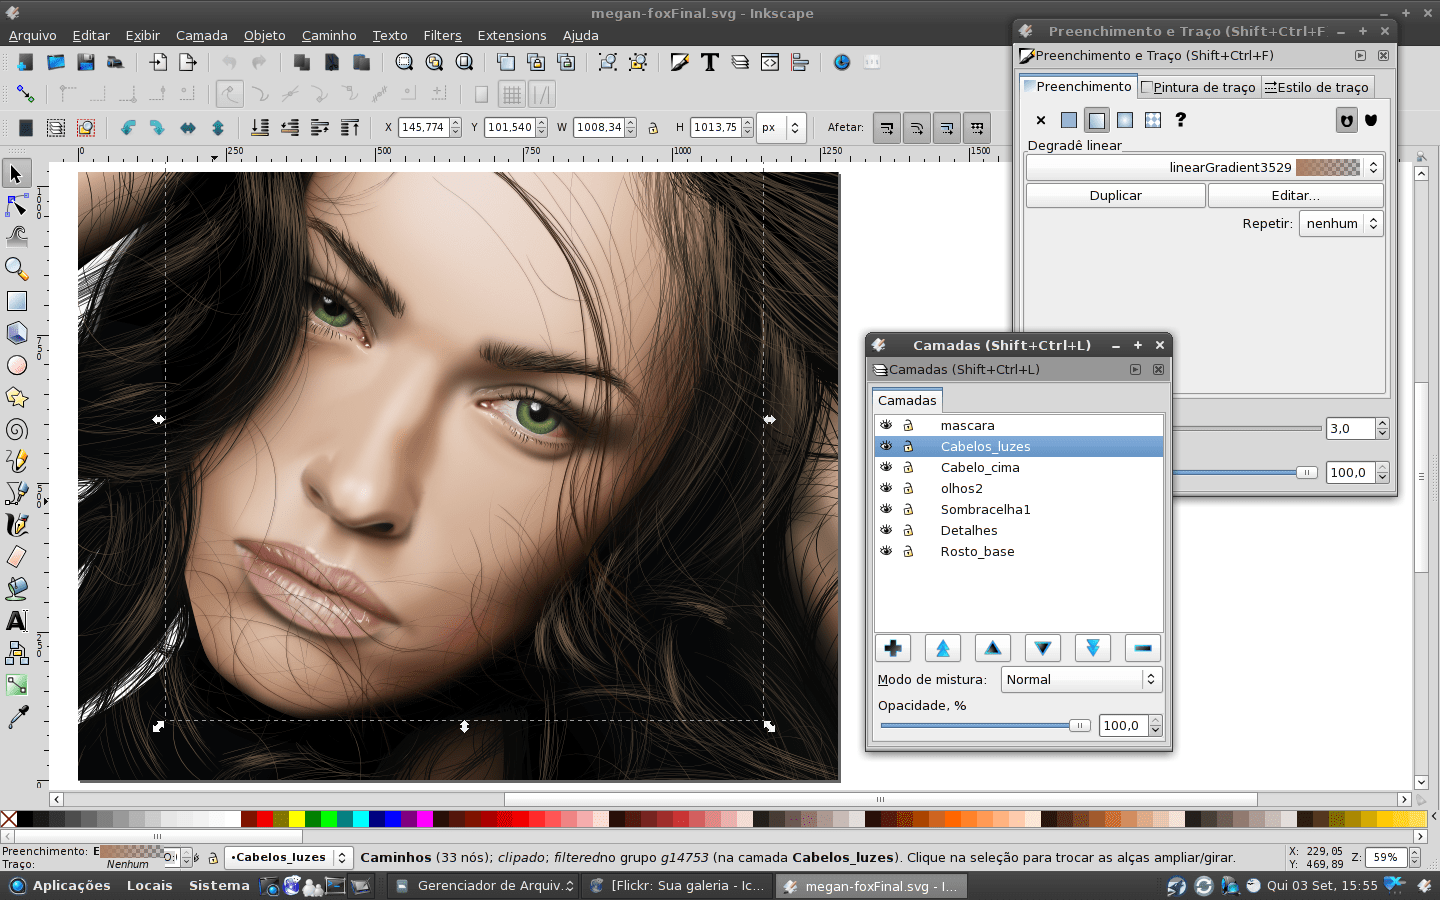The width and height of the screenshot is (1440, 900).
Task: Click the Duplicar gradient button
Action: coord(1115,195)
